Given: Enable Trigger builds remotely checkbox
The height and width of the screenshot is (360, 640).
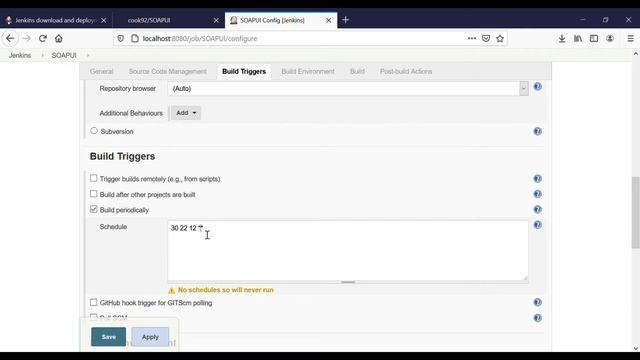Looking at the screenshot, I should coord(93,178).
